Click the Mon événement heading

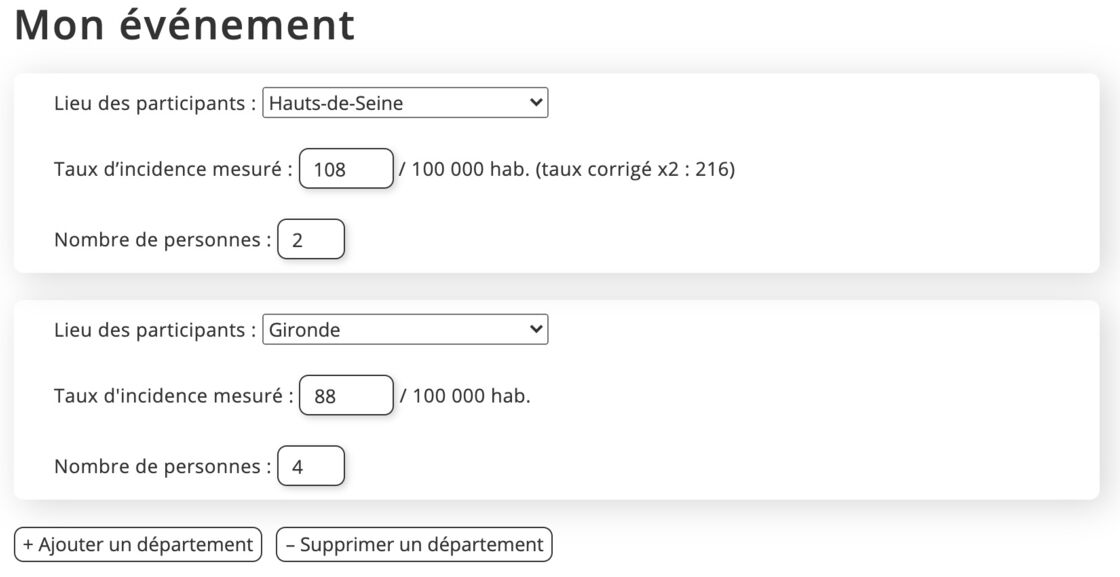tap(184, 25)
